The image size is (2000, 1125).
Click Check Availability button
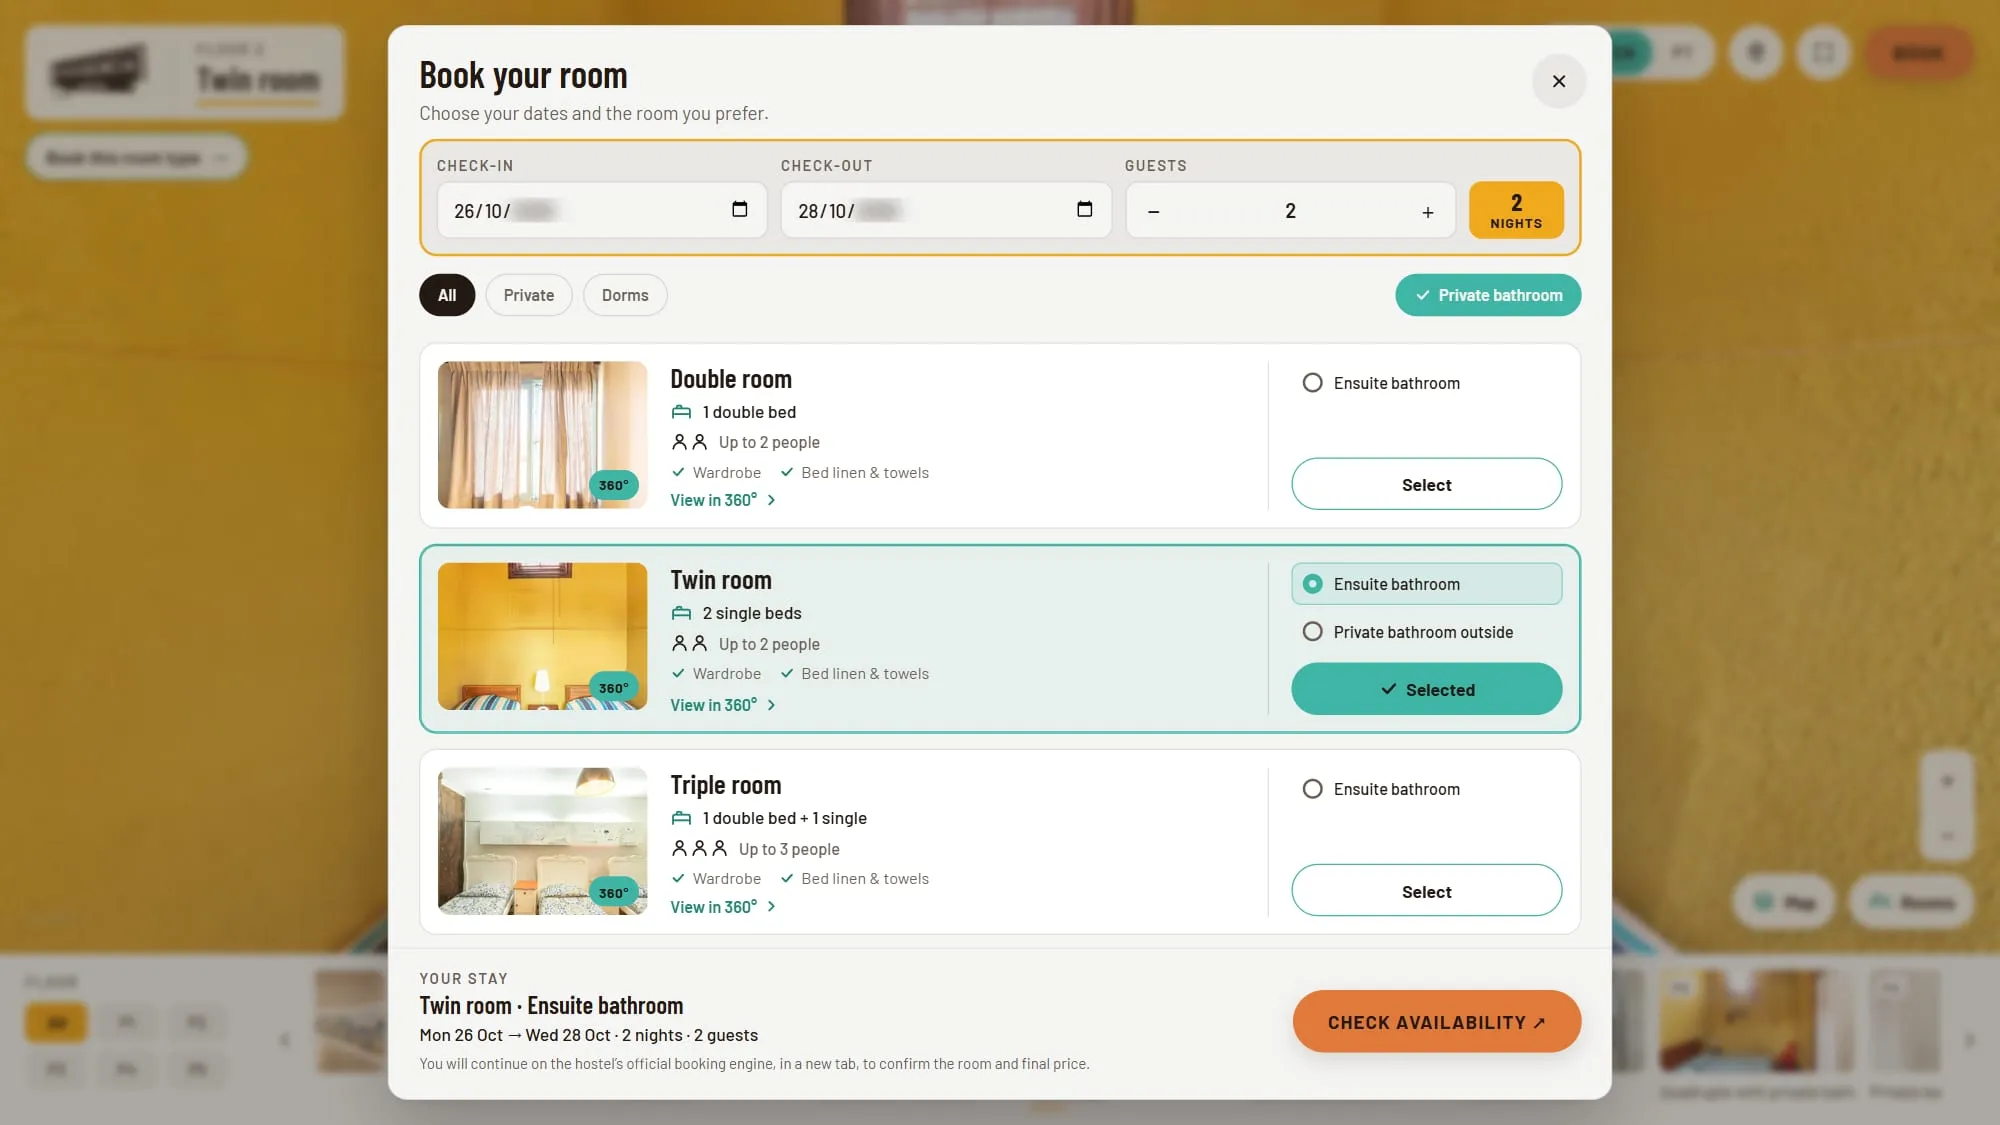pyautogui.click(x=1436, y=1021)
